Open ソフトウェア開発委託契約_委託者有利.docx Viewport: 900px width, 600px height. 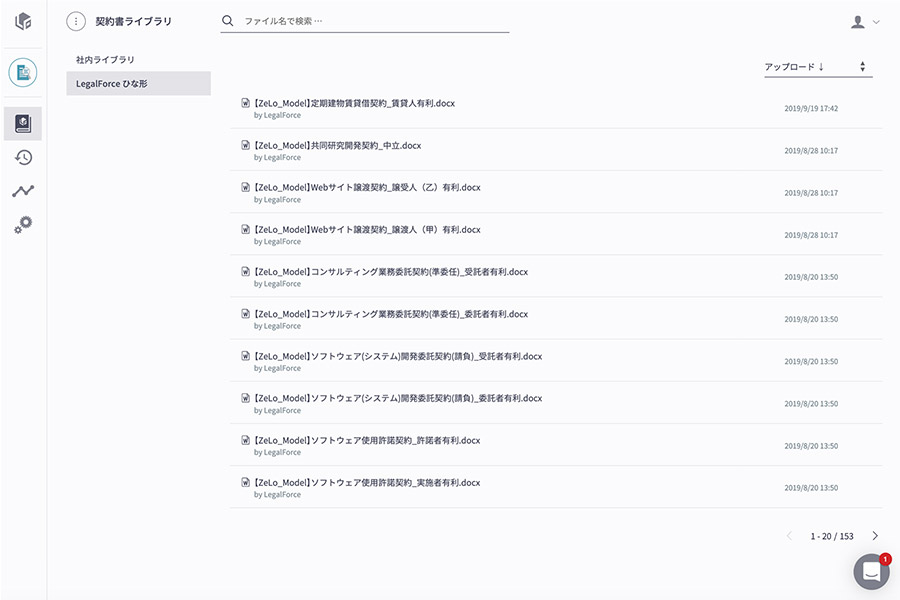click(398, 398)
